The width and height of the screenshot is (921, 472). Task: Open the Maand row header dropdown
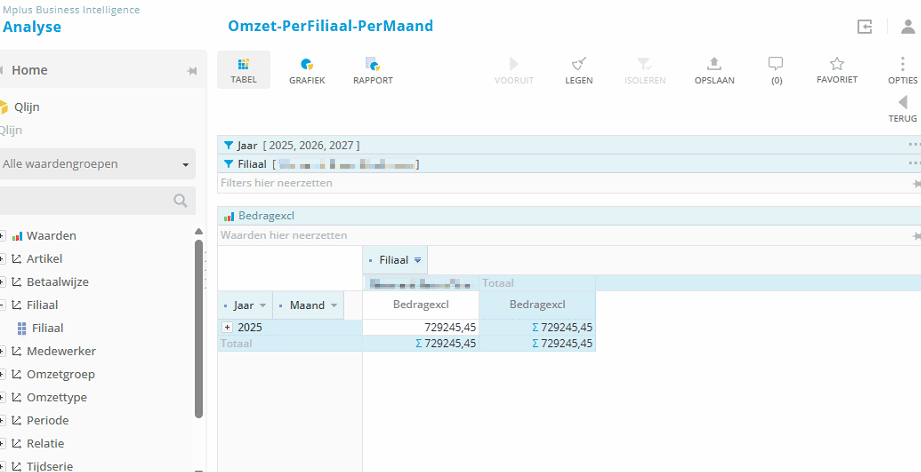click(334, 305)
